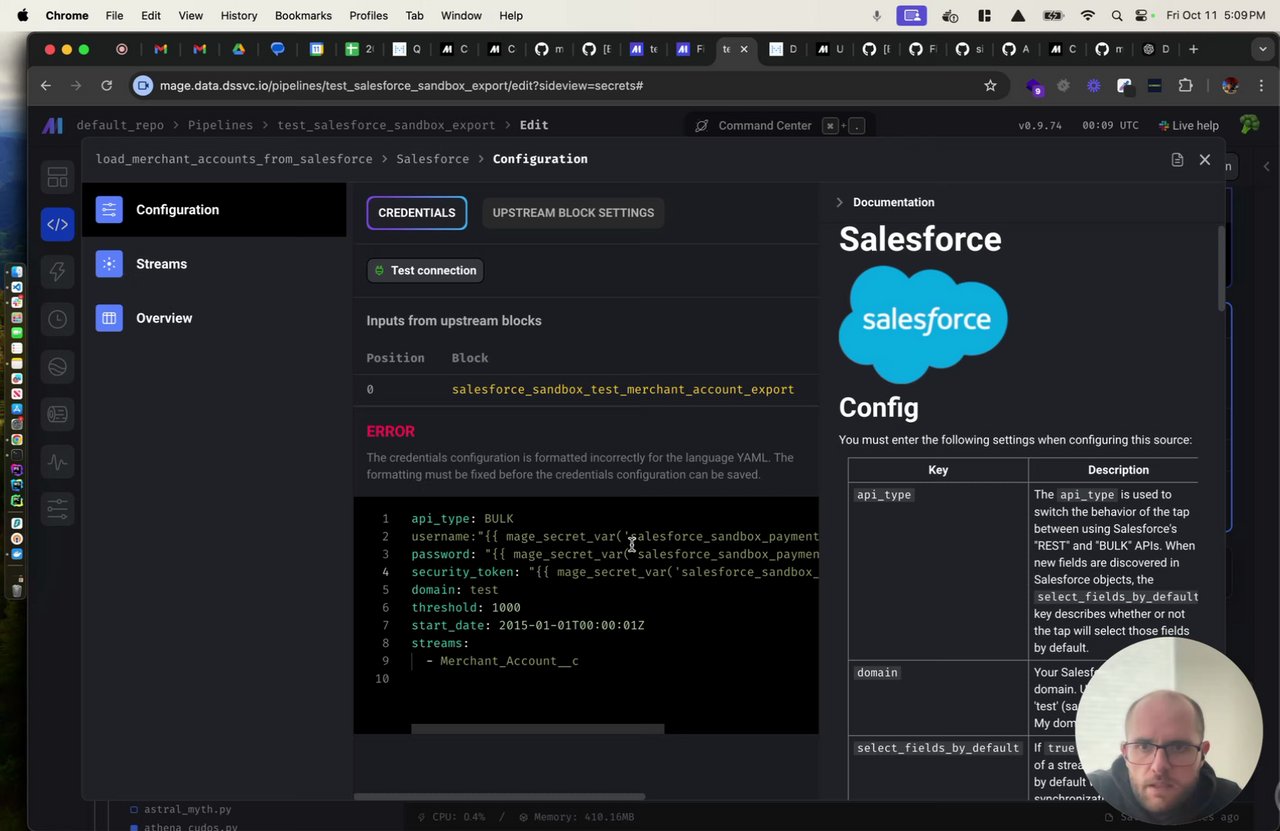Viewport: 1280px width, 831px height.
Task: Expand the collapsed right panel chevron
Action: 1267,166
